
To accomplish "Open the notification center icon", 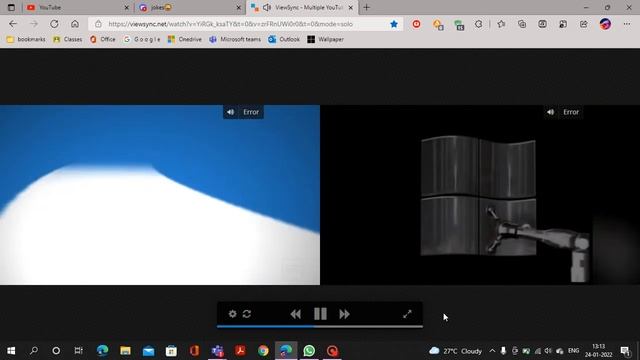I will click(x=625, y=351).
